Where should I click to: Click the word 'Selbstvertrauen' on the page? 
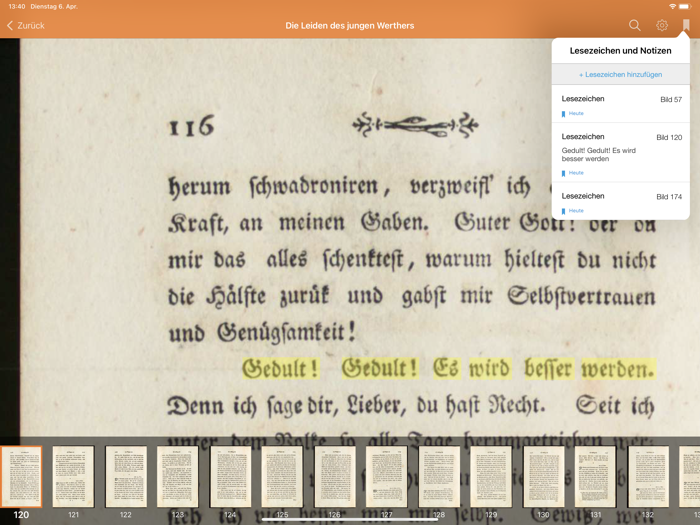[x=581, y=296]
